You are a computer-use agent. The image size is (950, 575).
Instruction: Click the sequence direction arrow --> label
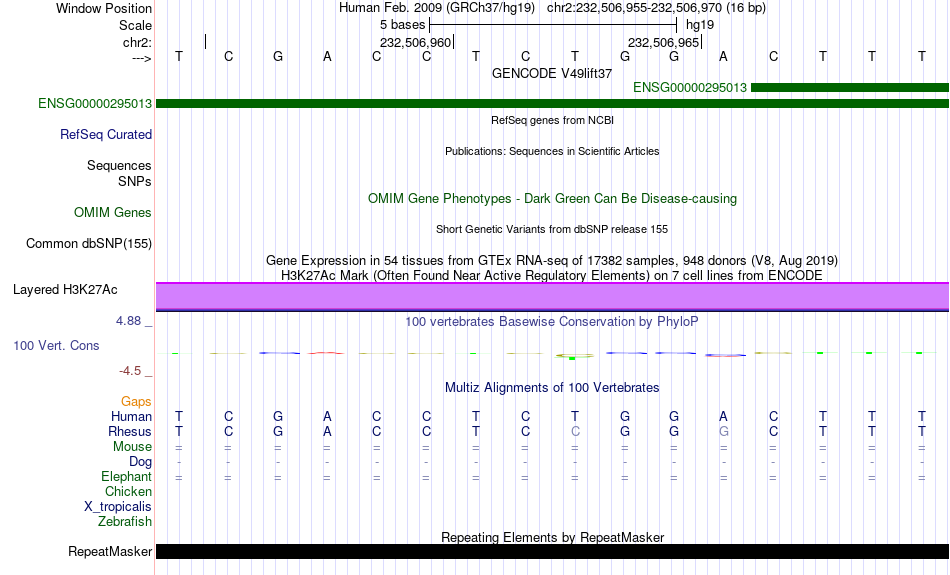coord(142,58)
